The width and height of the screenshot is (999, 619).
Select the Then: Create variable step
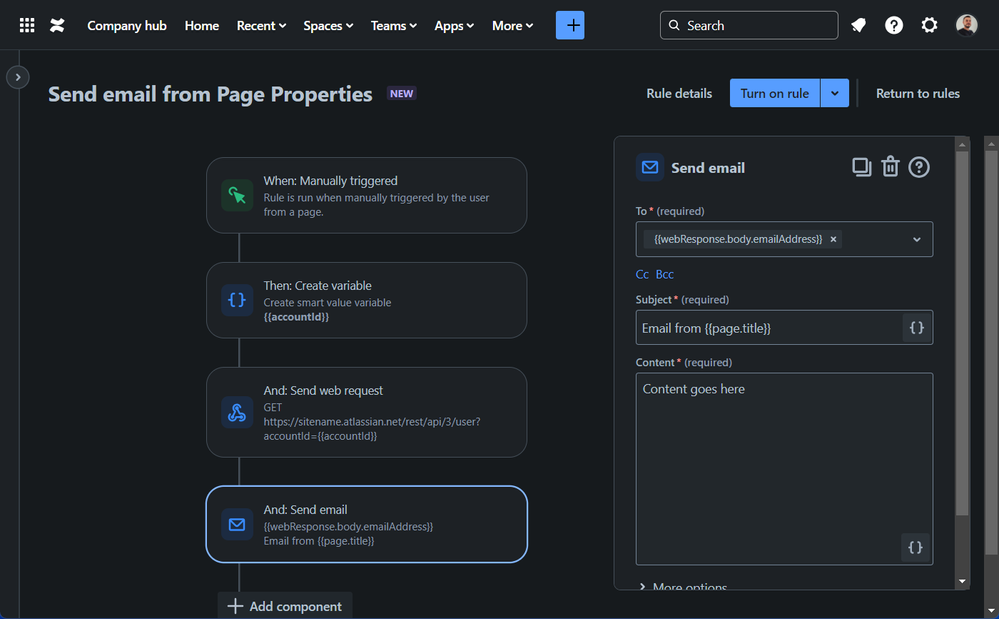pyautogui.click(x=366, y=300)
